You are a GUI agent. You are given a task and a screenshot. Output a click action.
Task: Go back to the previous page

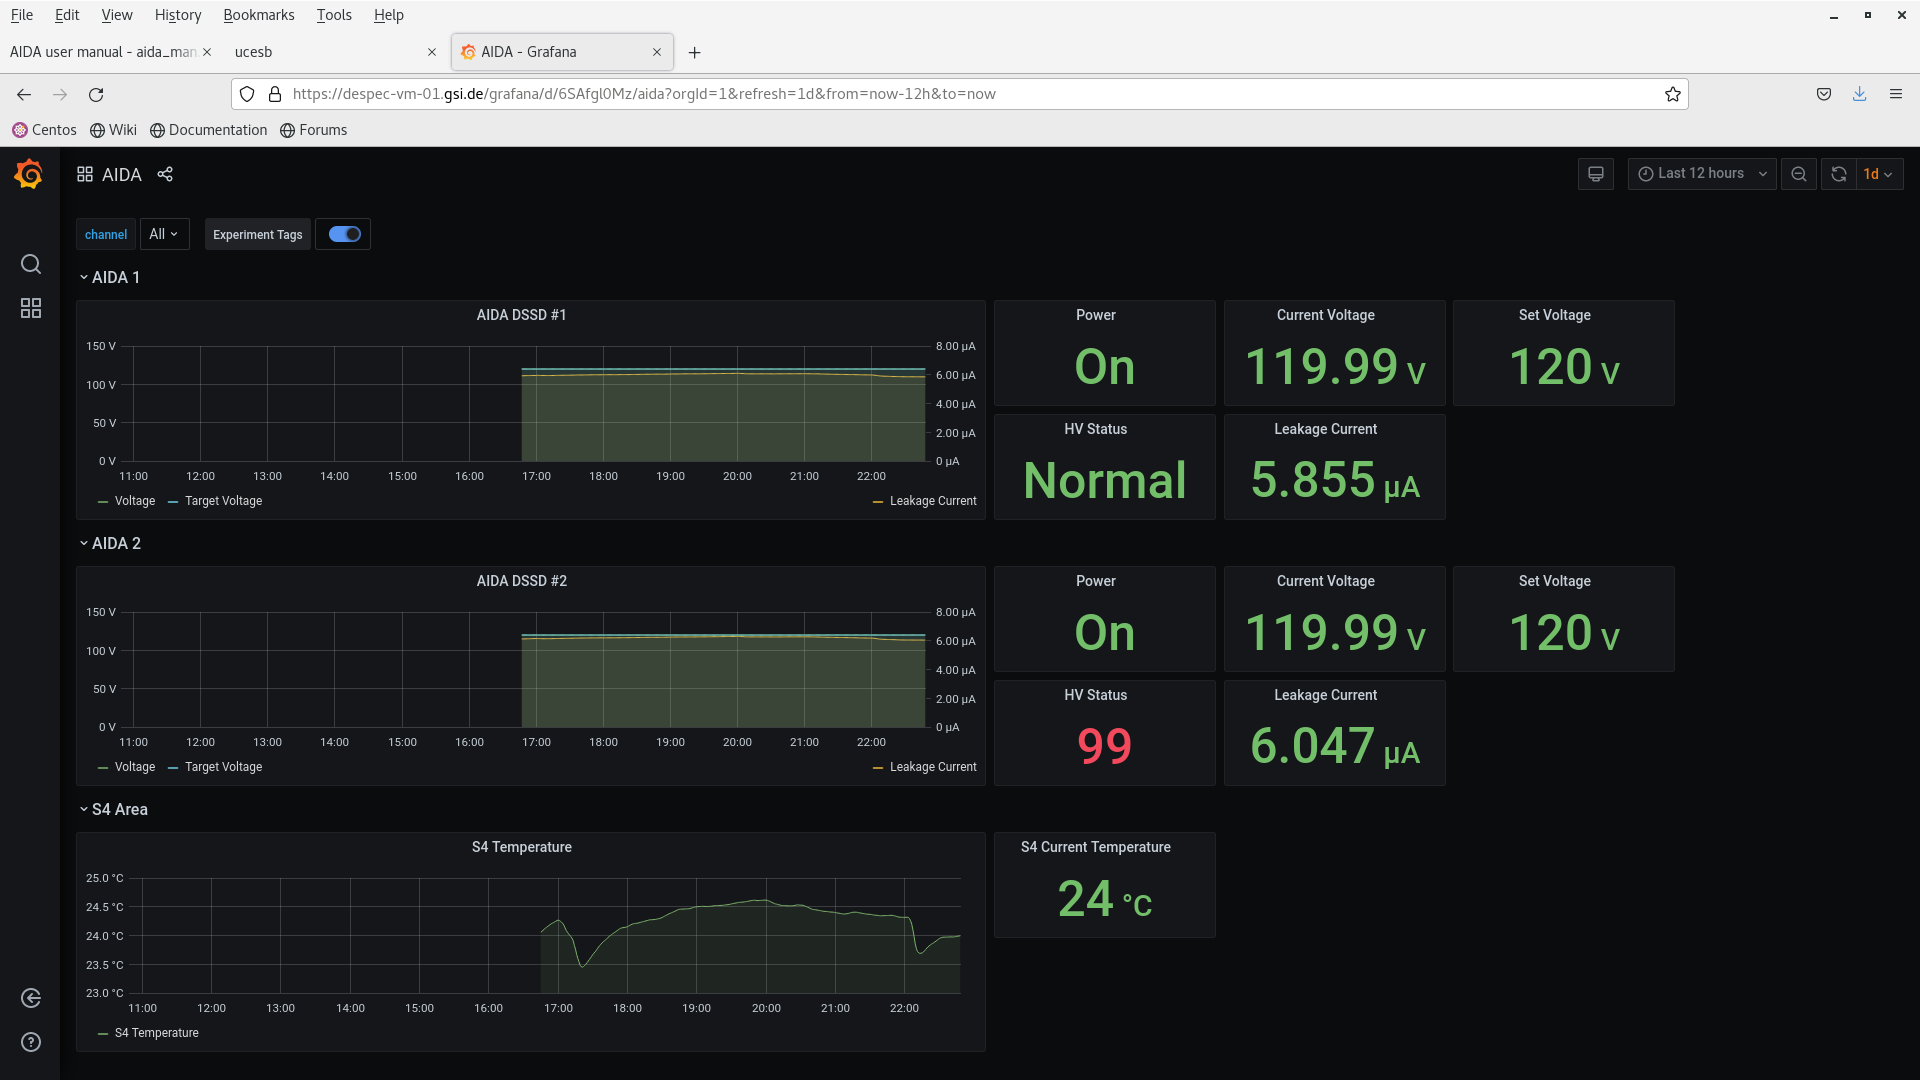click(24, 94)
